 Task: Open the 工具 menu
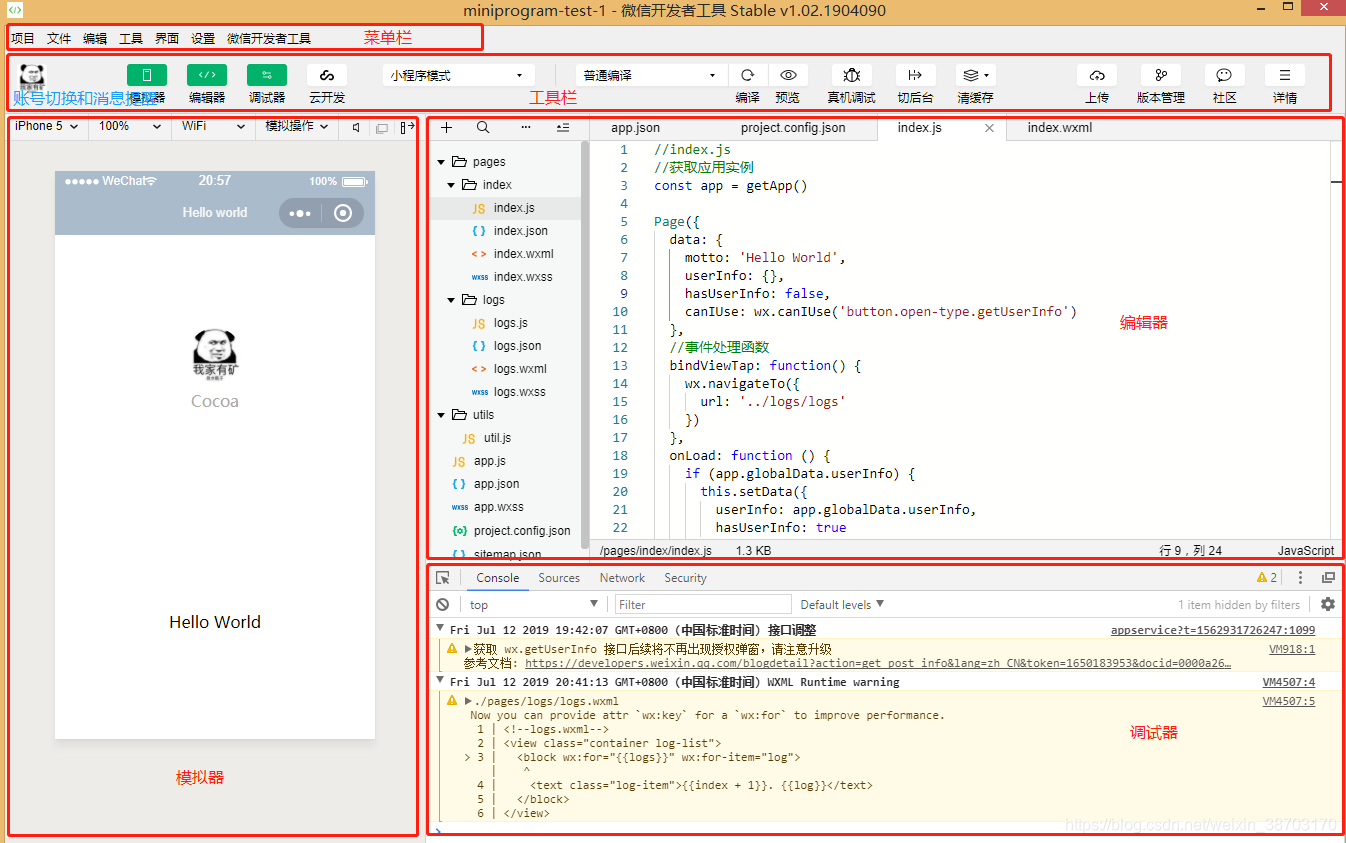pos(131,39)
